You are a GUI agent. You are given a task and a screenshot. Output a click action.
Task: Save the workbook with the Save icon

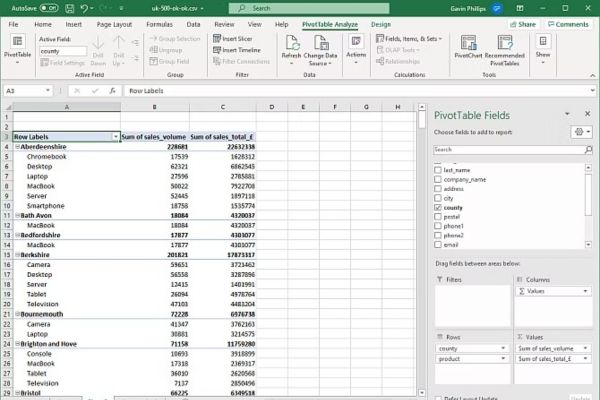coord(70,8)
